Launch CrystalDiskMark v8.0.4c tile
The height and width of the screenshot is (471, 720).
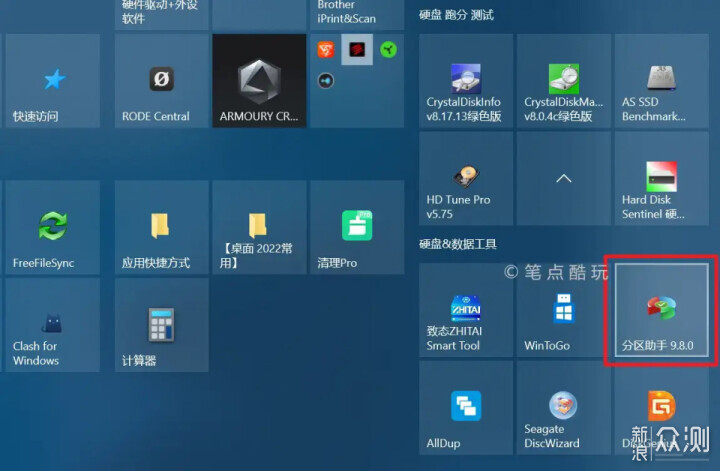[x=564, y=81]
